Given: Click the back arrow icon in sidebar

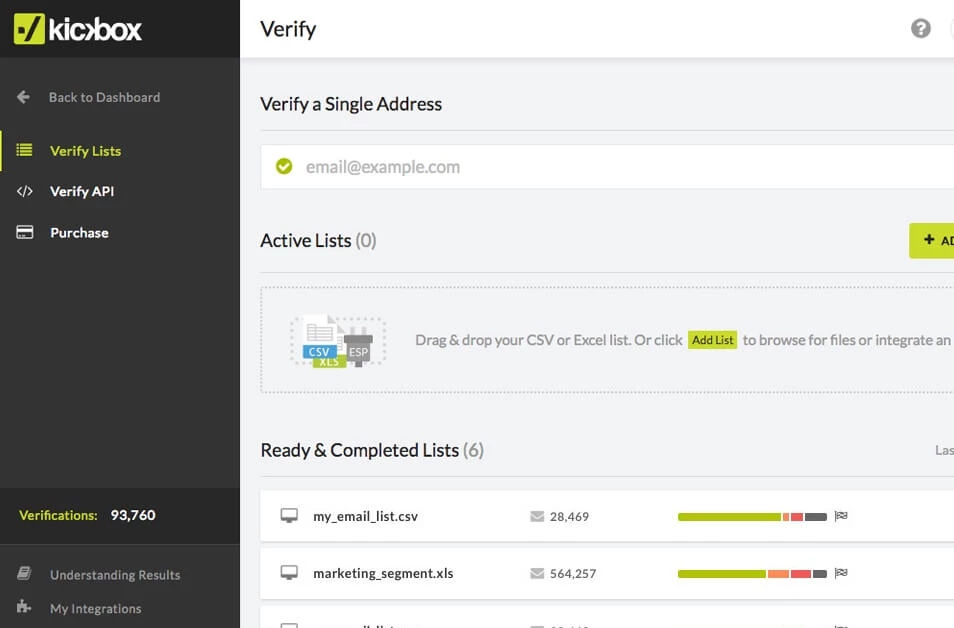Looking at the screenshot, I should coord(23,97).
